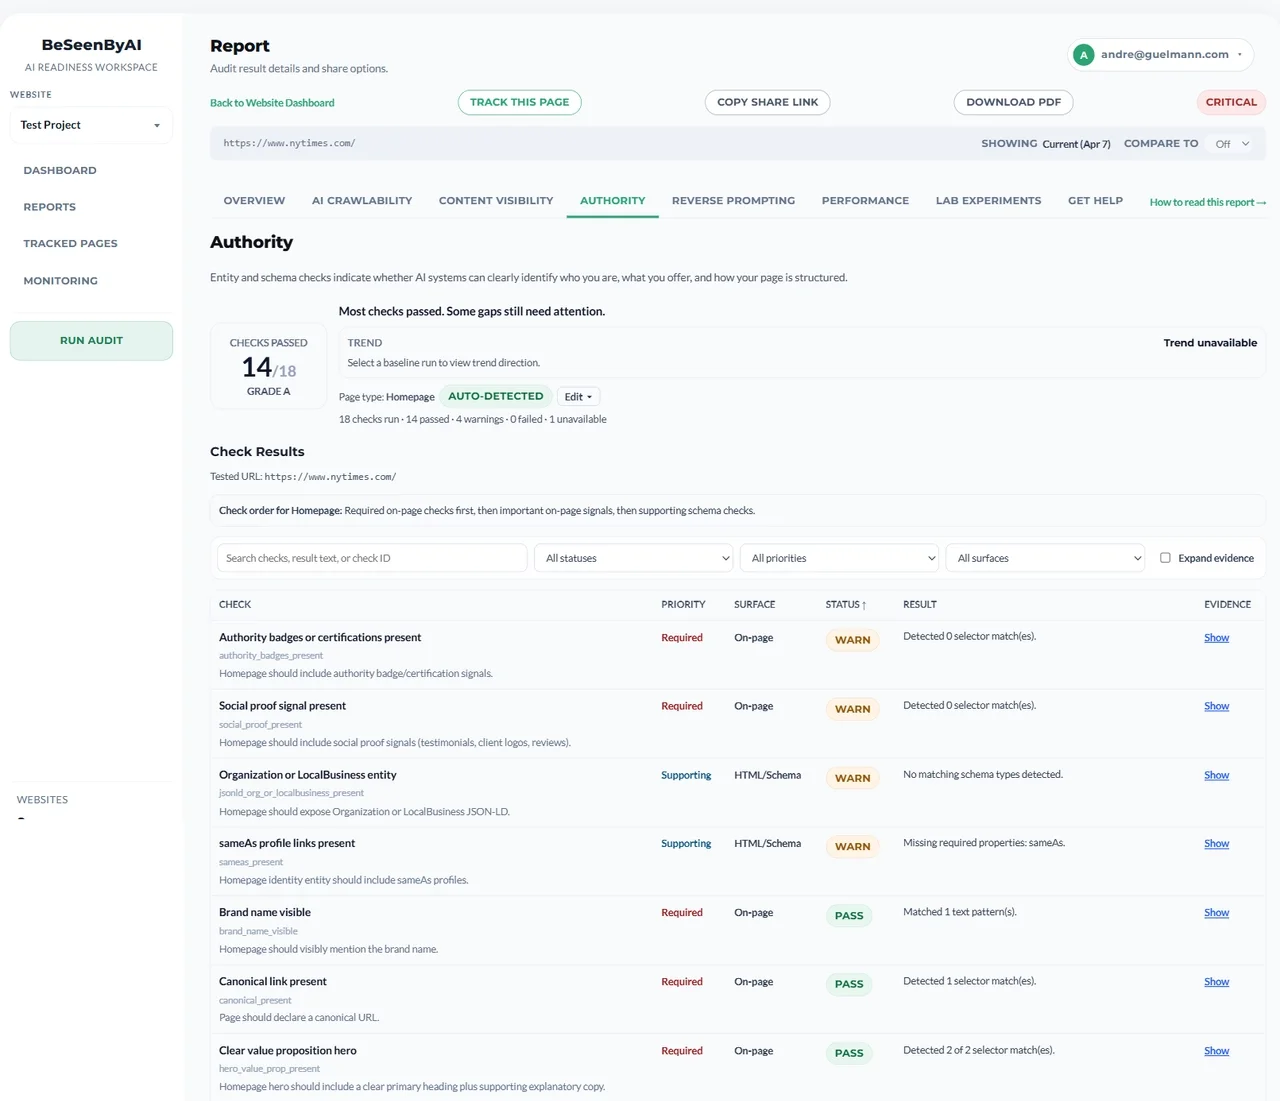Show evidence for Canonical link present check
The height and width of the screenshot is (1101, 1280).
pyautogui.click(x=1216, y=982)
